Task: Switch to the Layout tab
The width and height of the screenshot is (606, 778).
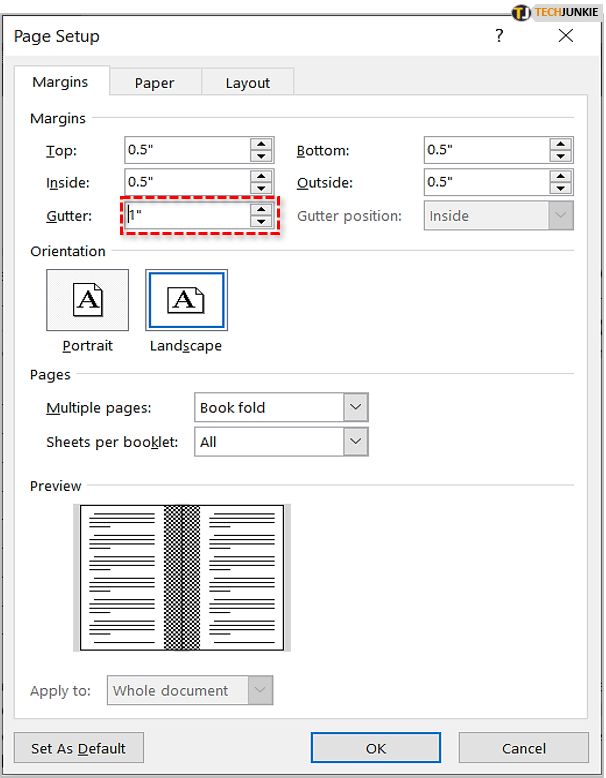Action: pyautogui.click(x=247, y=83)
